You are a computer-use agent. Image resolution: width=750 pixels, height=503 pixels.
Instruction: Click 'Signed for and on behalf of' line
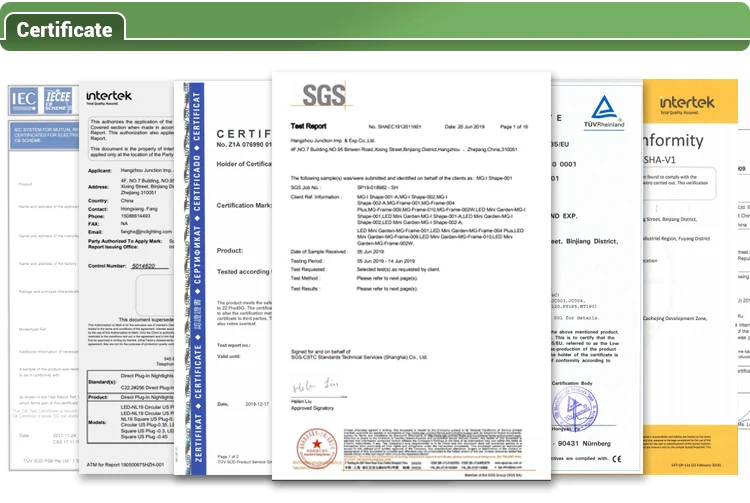click(x=320, y=351)
